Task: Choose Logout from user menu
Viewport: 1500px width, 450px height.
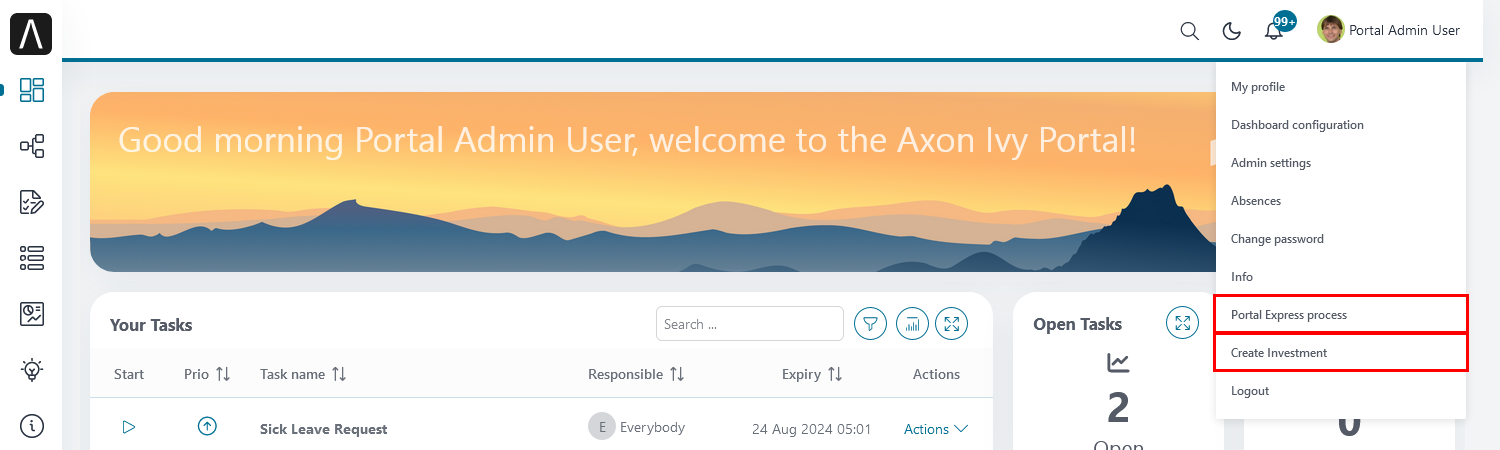Action: (x=1341, y=391)
